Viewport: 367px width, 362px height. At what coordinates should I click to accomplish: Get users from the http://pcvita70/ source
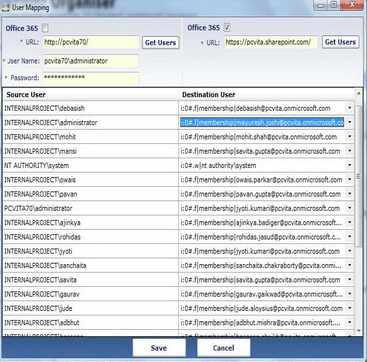(160, 43)
